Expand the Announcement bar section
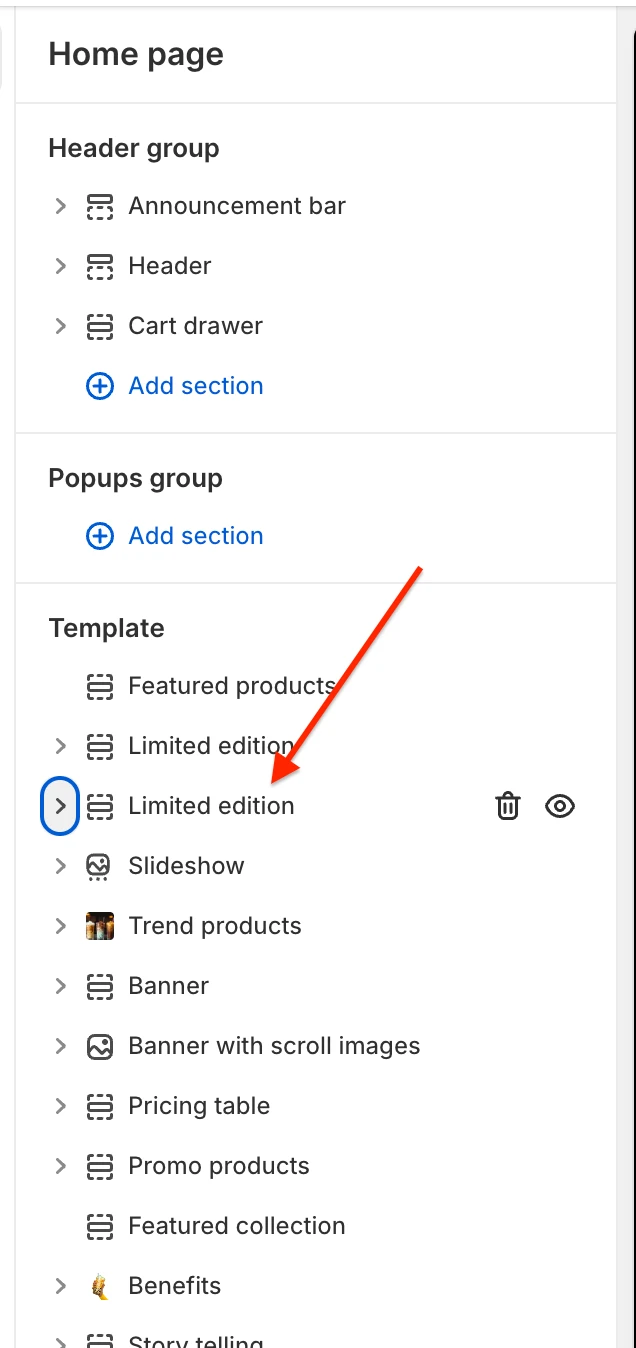The image size is (636, 1348). pos(61,206)
